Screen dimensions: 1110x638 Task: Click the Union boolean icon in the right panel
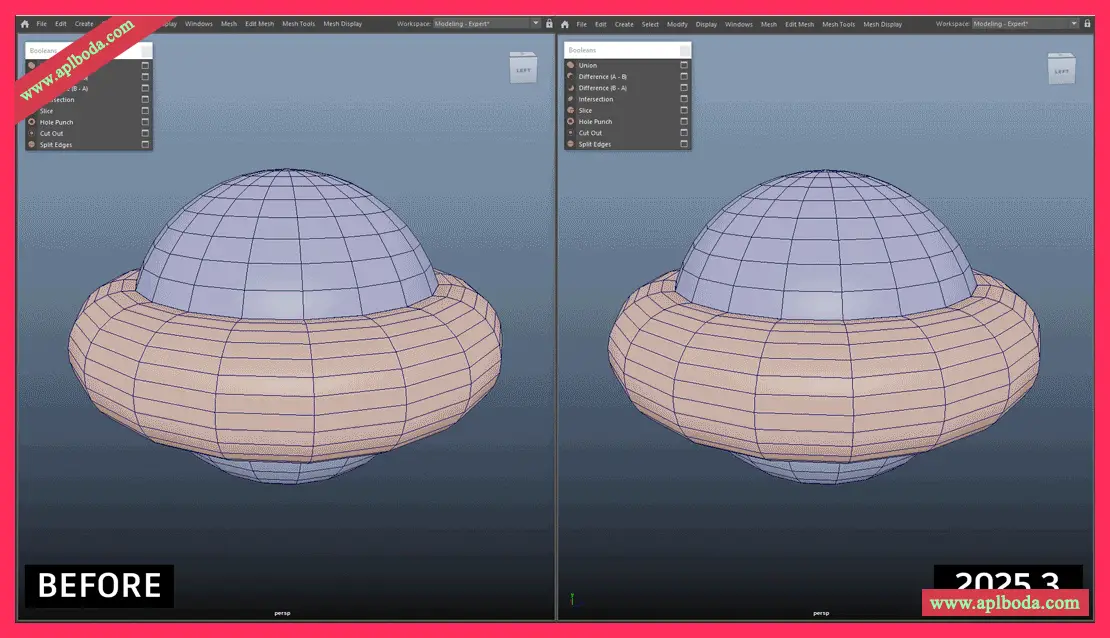tap(570, 65)
